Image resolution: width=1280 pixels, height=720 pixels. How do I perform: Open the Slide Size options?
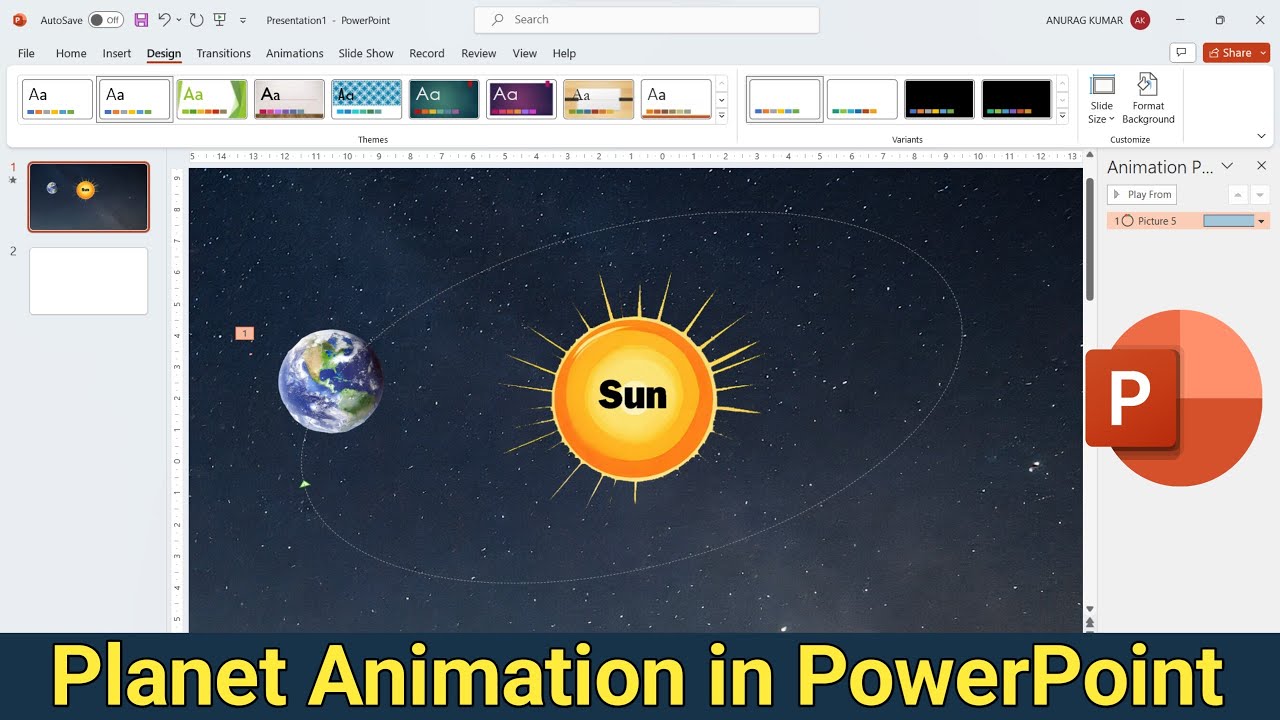click(x=1102, y=99)
